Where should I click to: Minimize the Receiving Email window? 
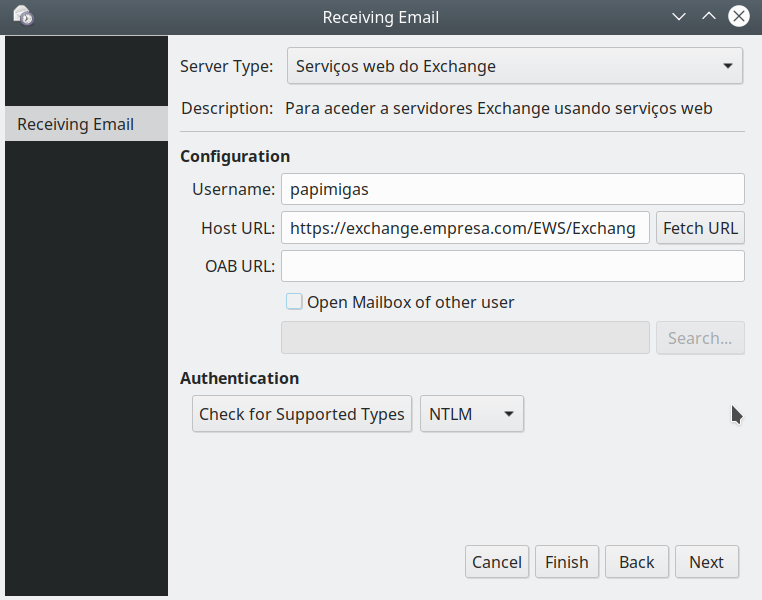pos(679,17)
